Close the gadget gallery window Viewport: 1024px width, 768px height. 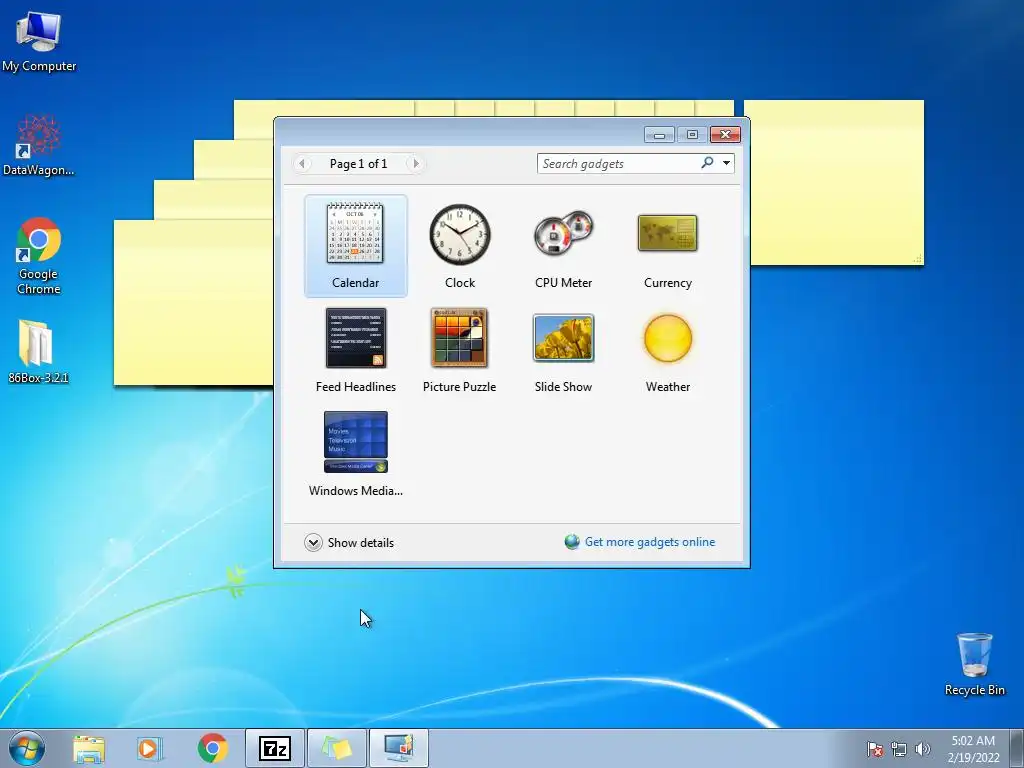pos(725,135)
